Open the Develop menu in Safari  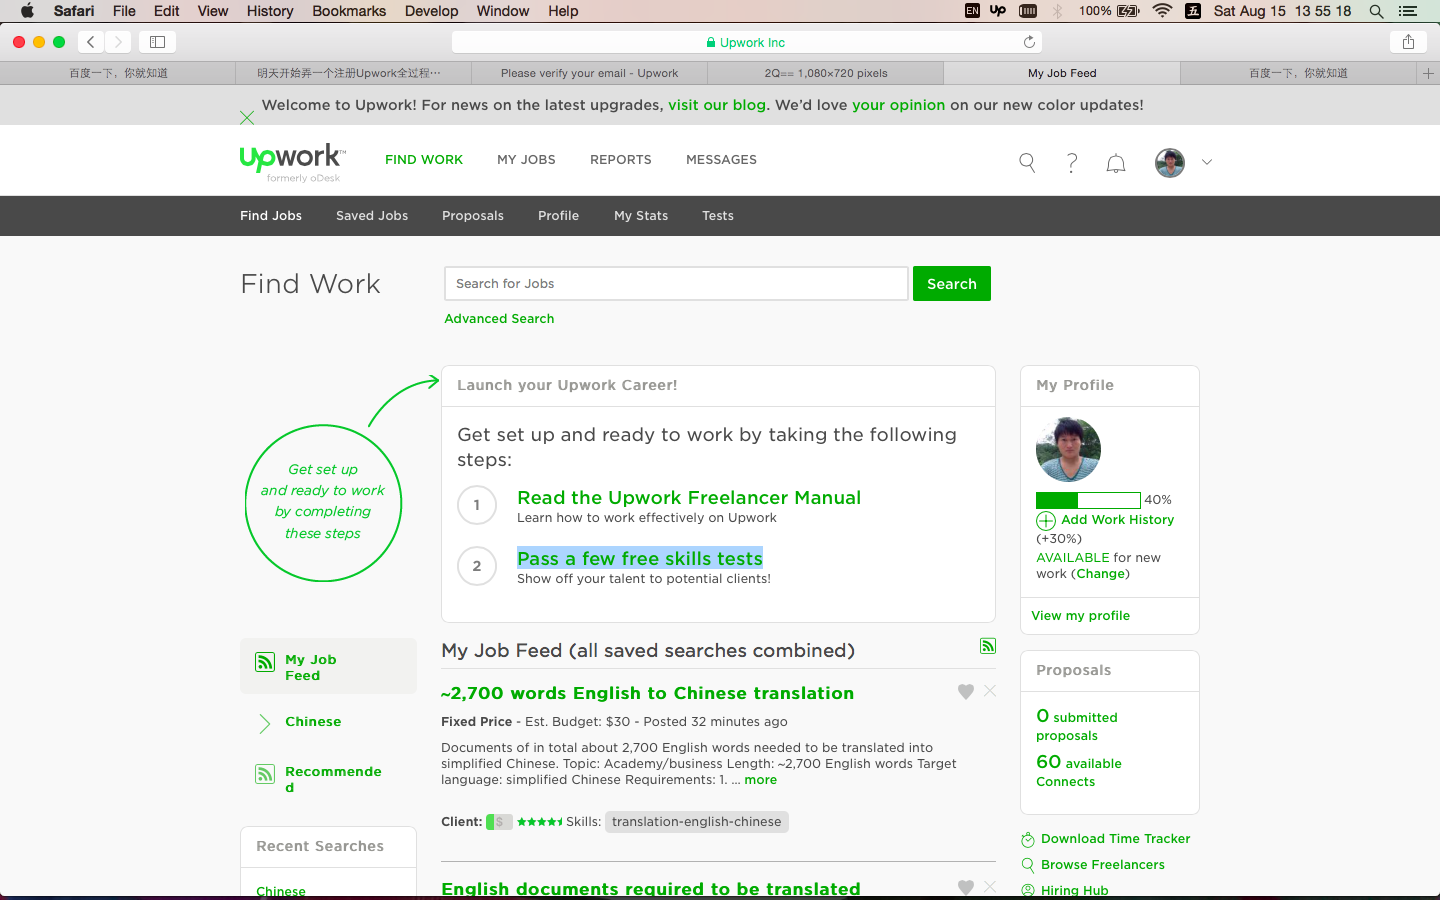[432, 11]
